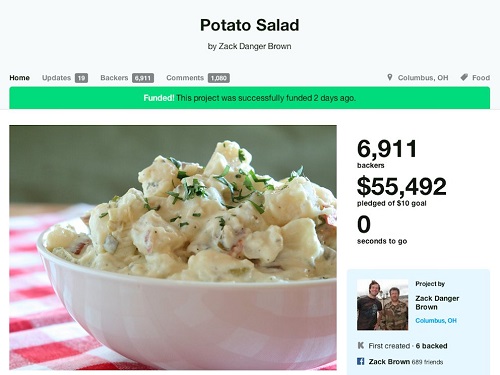The image size is (500, 375).
Task: Open the Home tab
Action: tap(20, 78)
